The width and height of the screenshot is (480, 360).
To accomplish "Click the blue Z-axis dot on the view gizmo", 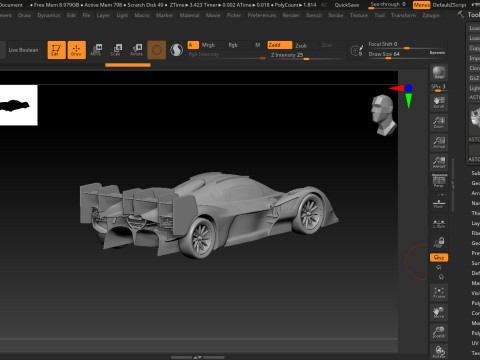I will click(x=409, y=88).
